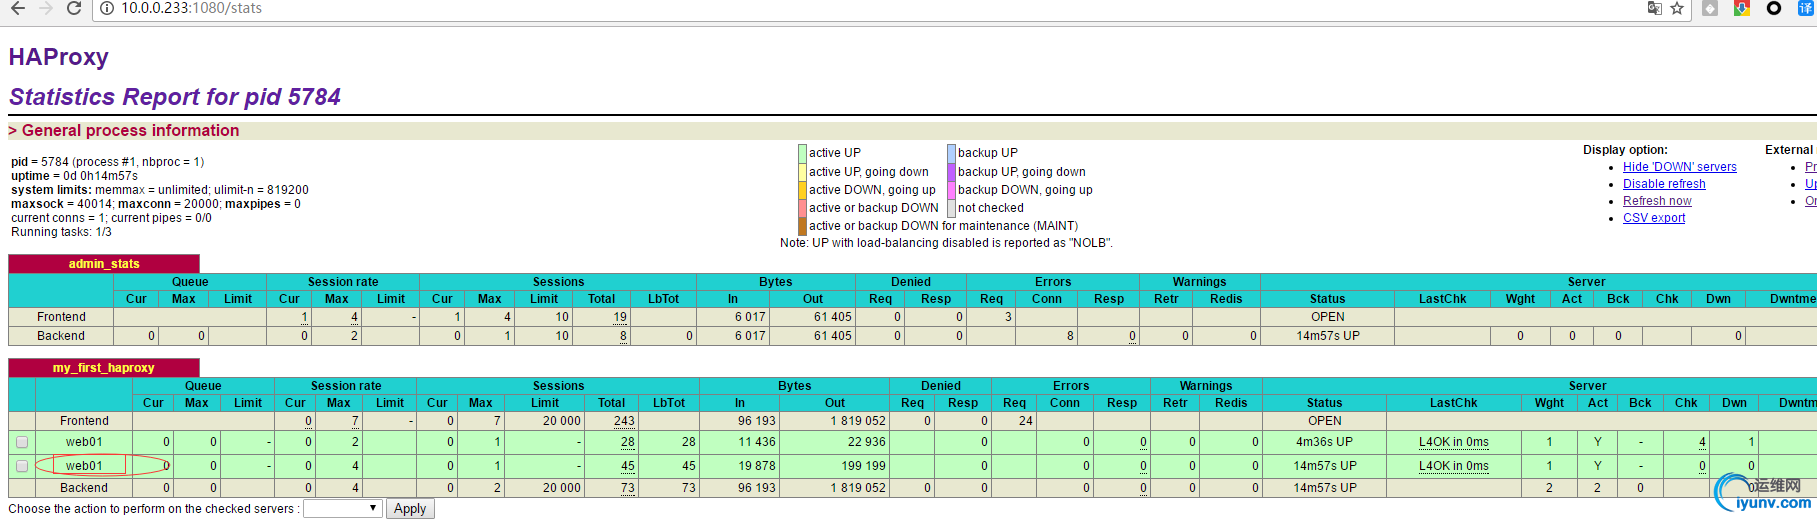Click the '19' total sessions in admin_stats Frontend
This screenshot has width=1817, height=519.
click(620, 317)
